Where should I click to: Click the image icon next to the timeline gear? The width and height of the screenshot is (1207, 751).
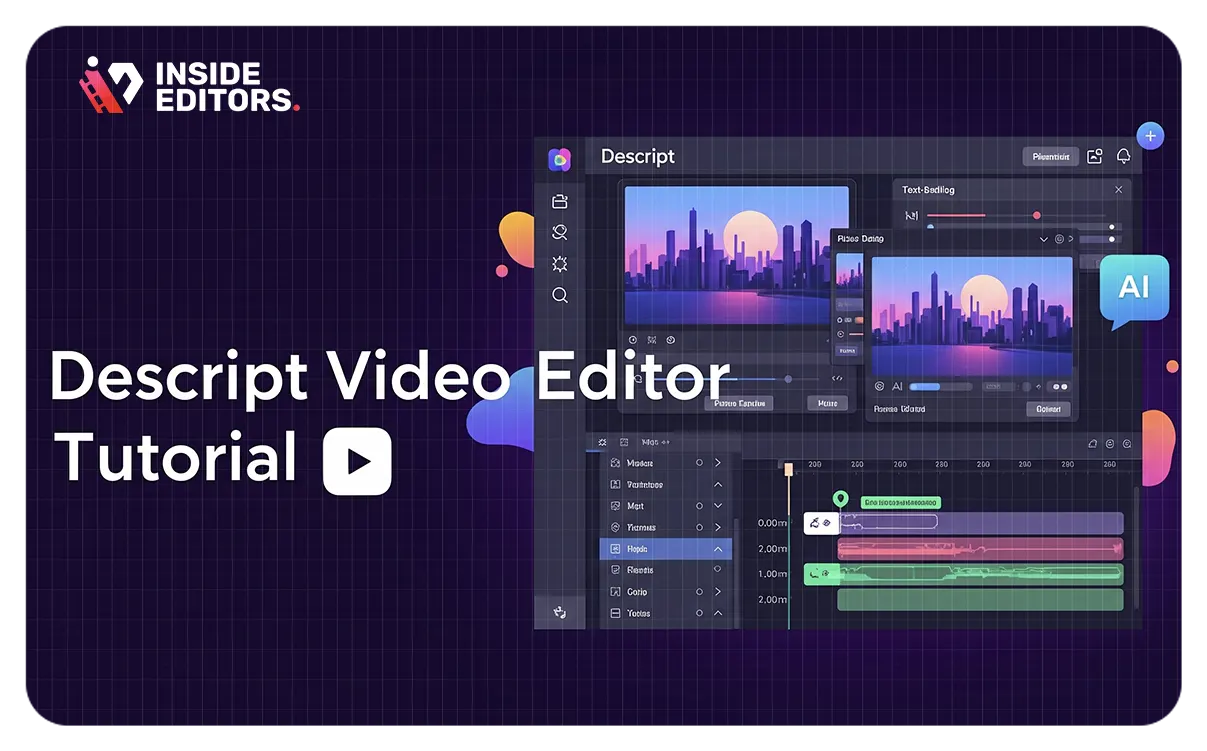pos(624,441)
